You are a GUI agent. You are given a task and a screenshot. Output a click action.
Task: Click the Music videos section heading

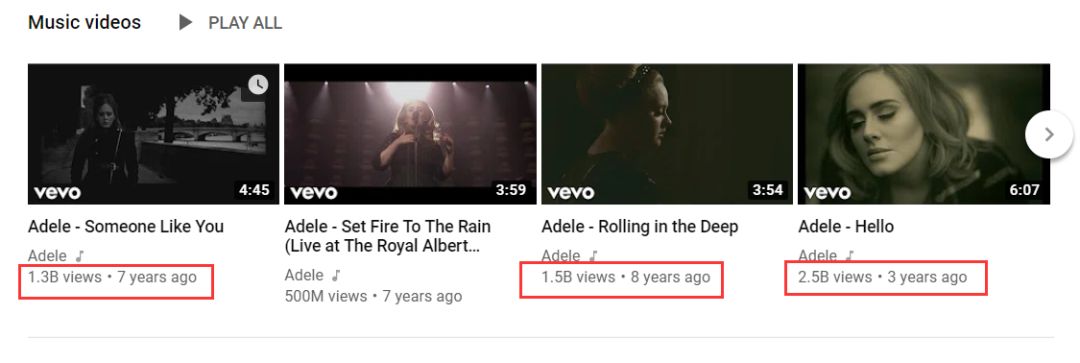pos(84,23)
